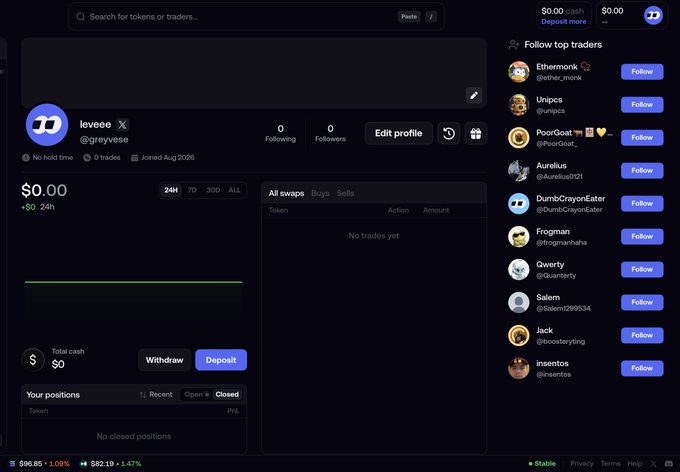The height and width of the screenshot is (472, 680).
Task: Open Qwerty's avatar
Action: pos(519,269)
